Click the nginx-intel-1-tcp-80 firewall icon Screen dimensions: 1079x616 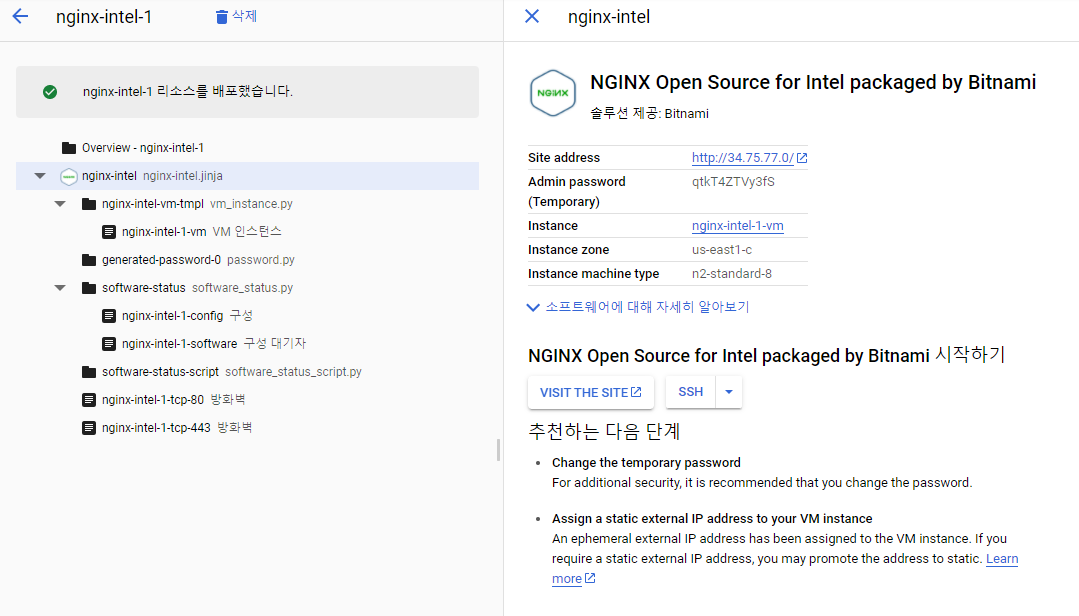[x=89, y=400]
